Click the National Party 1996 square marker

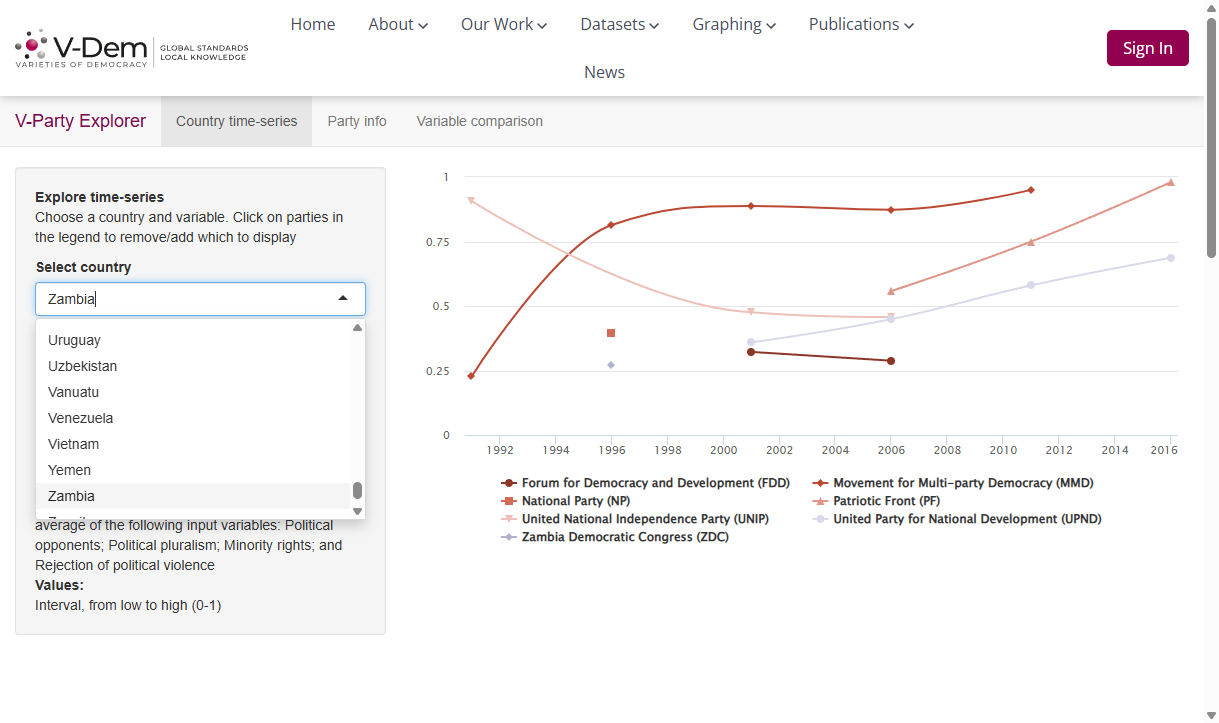(611, 333)
